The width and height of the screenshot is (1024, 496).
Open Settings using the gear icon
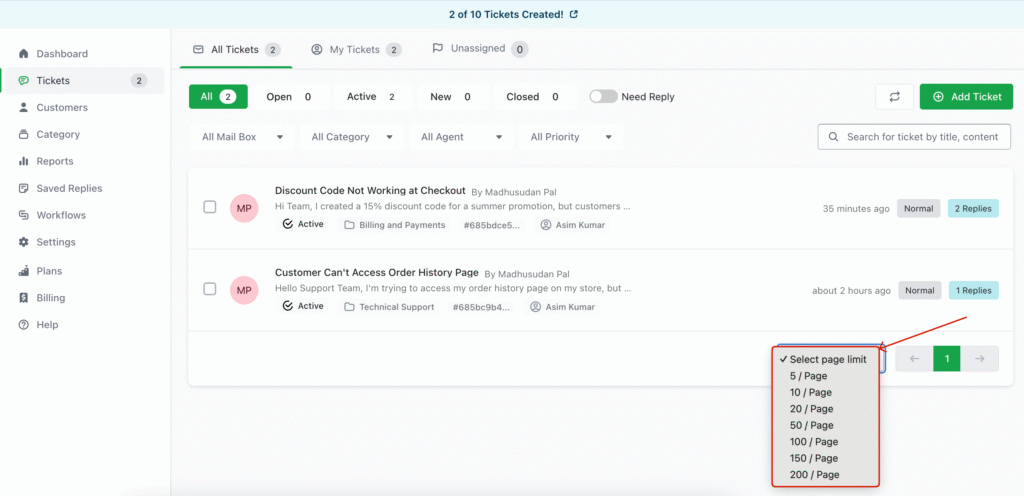[x=23, y=242]
